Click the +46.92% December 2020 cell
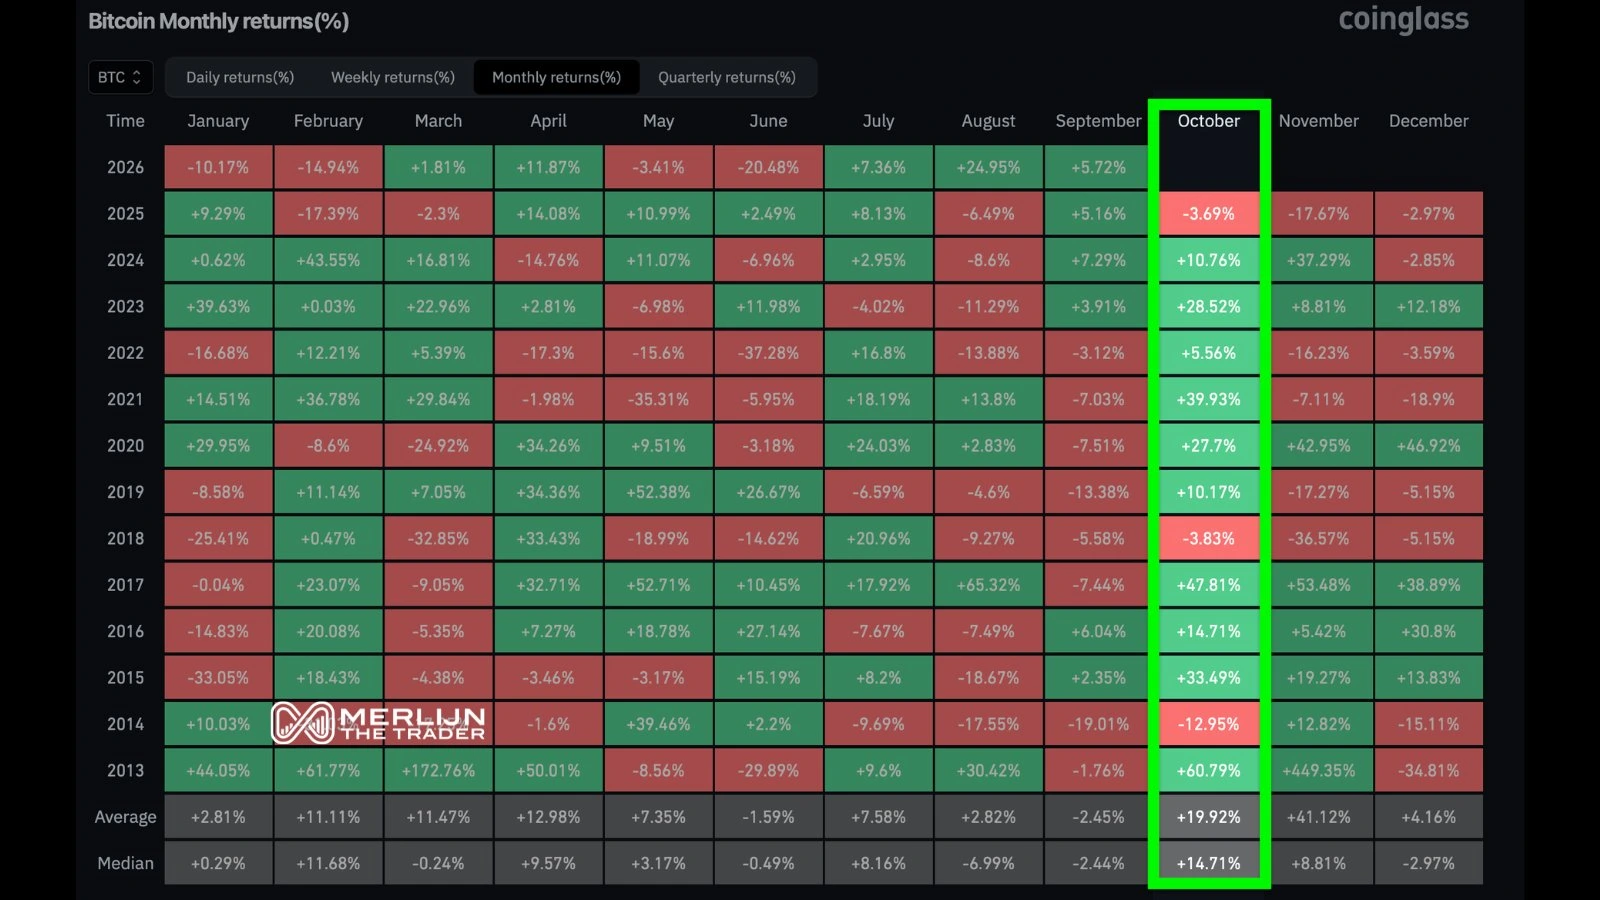 [x=1429, y=445]
